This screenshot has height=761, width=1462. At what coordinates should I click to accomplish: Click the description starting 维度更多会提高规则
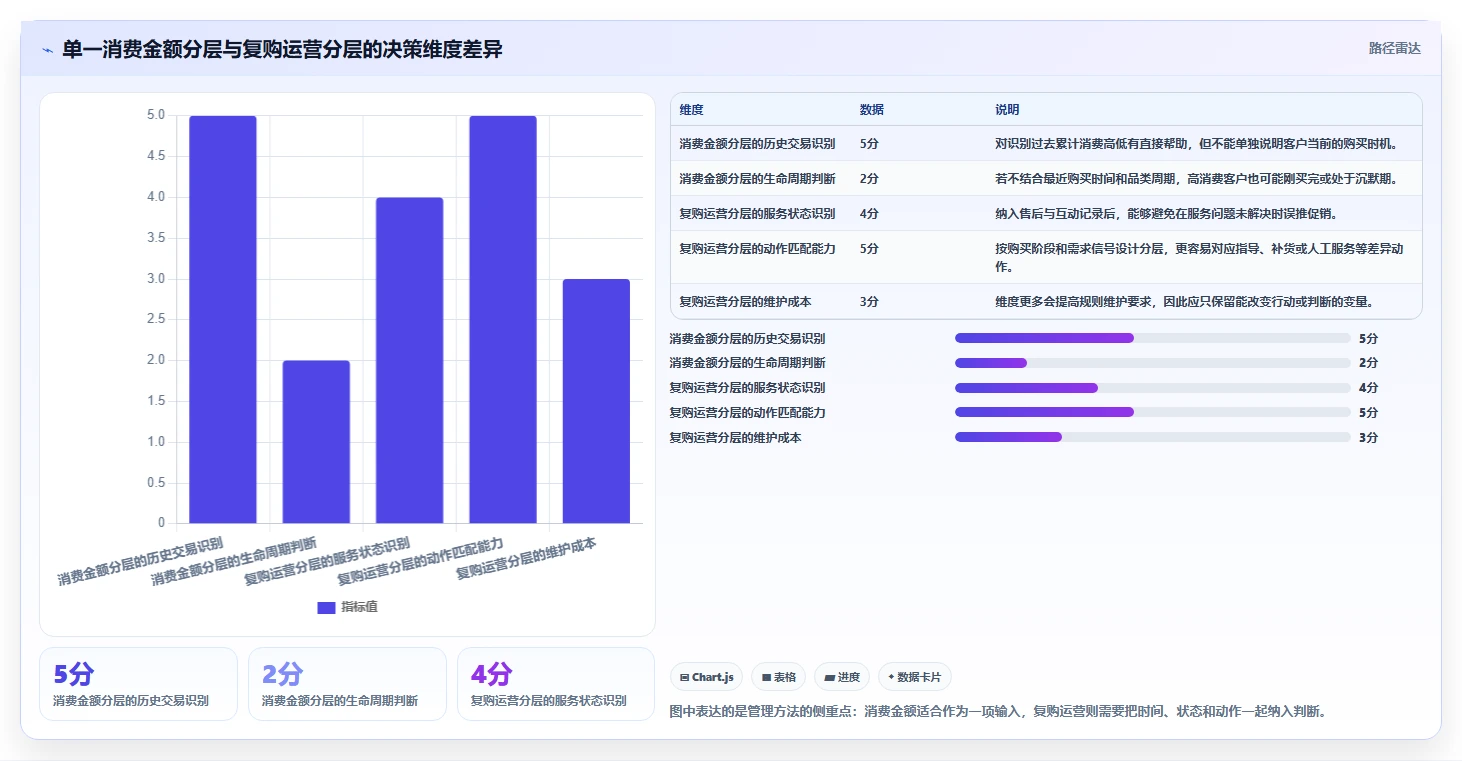[x=1184, y=301]
